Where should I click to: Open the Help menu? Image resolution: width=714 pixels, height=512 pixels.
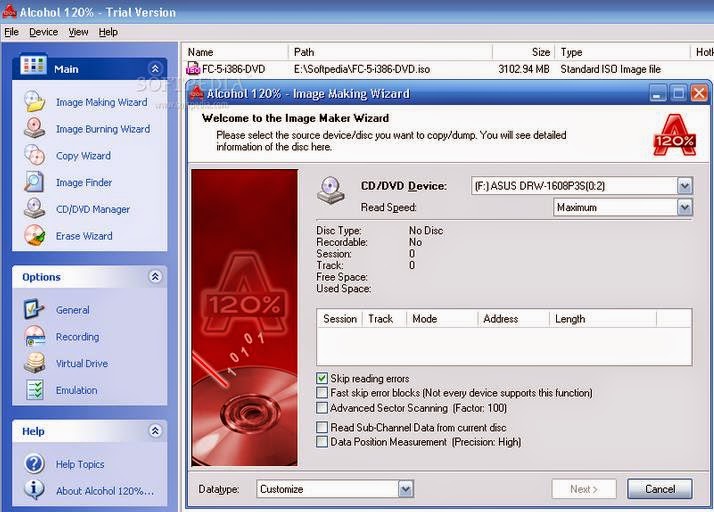[x=108, y=32]
